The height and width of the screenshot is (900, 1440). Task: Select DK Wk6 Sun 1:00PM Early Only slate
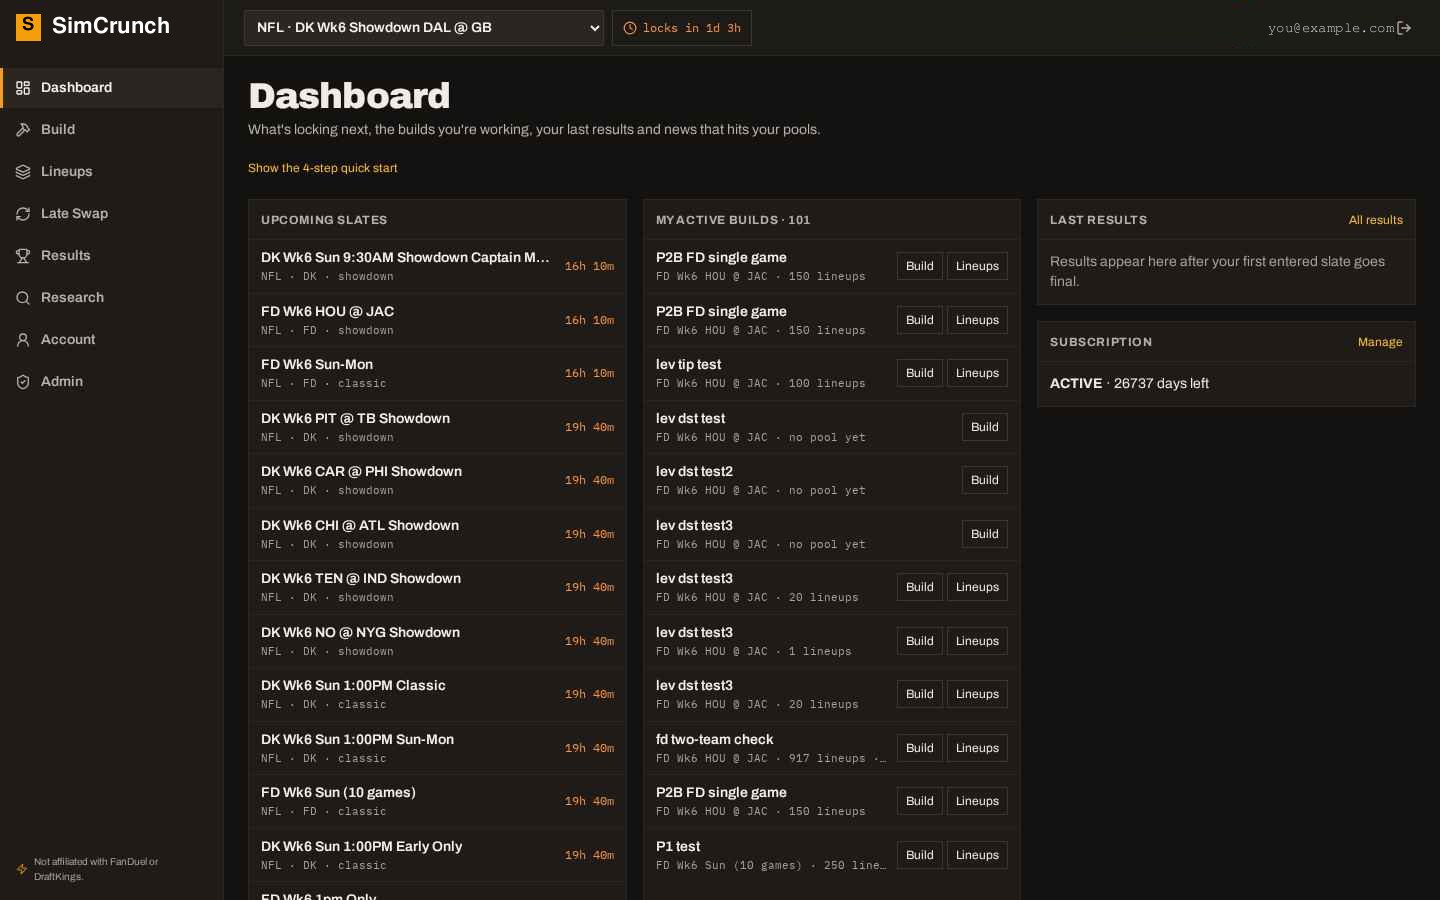point(437,855)
